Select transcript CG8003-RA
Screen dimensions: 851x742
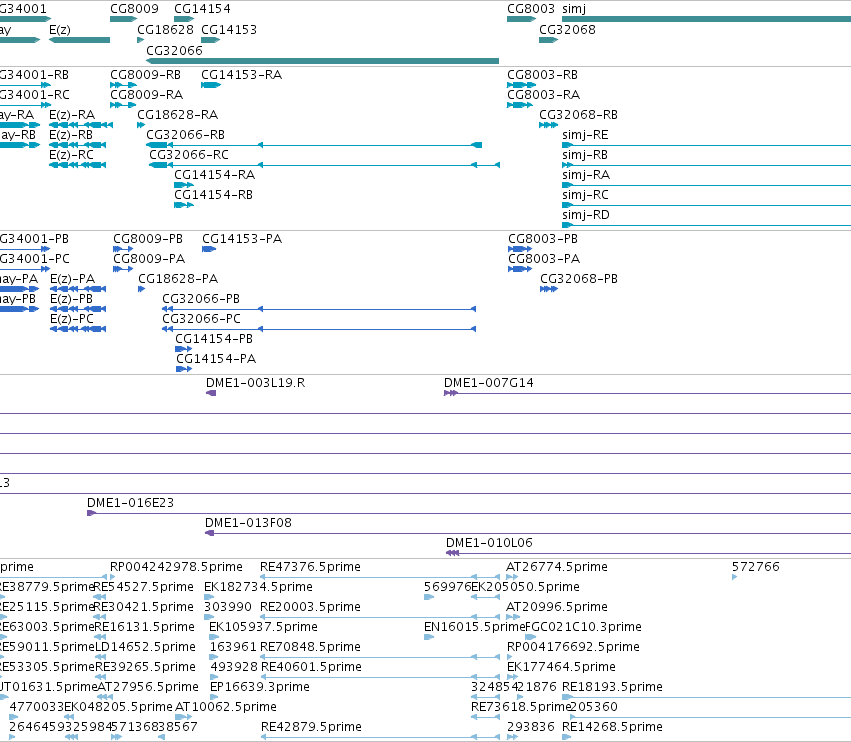[520, 105]
